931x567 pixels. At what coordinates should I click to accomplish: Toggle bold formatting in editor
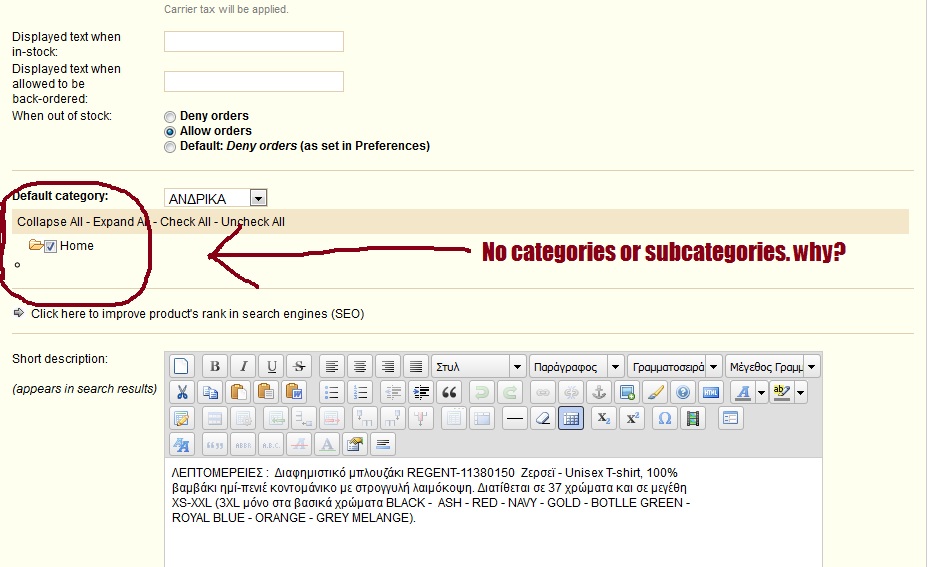click(x=215, y=366)
